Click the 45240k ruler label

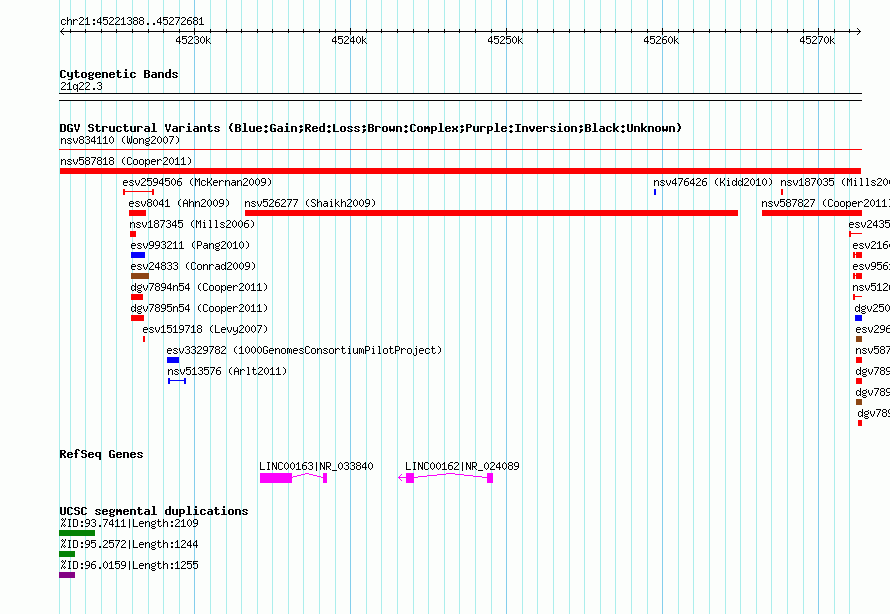click(x=349, y=40)
